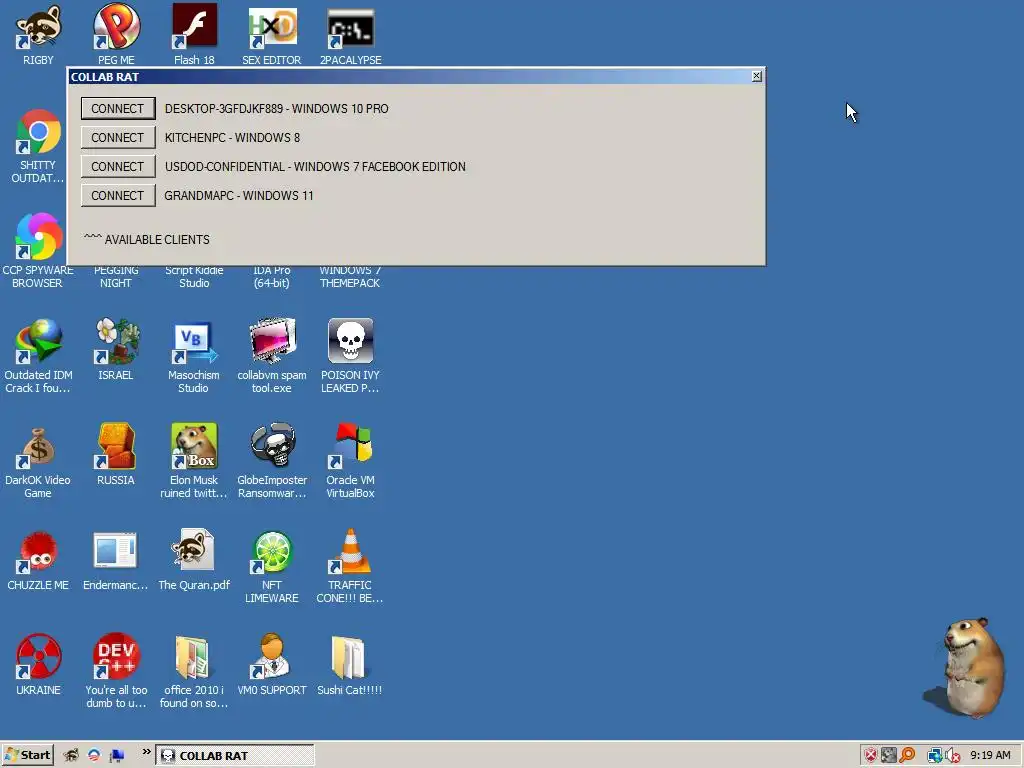Connect to the USDOD-CONFIDENTIAL client
The height and width of the screenshot is (768, 1024).
click(x=118, y=167)
